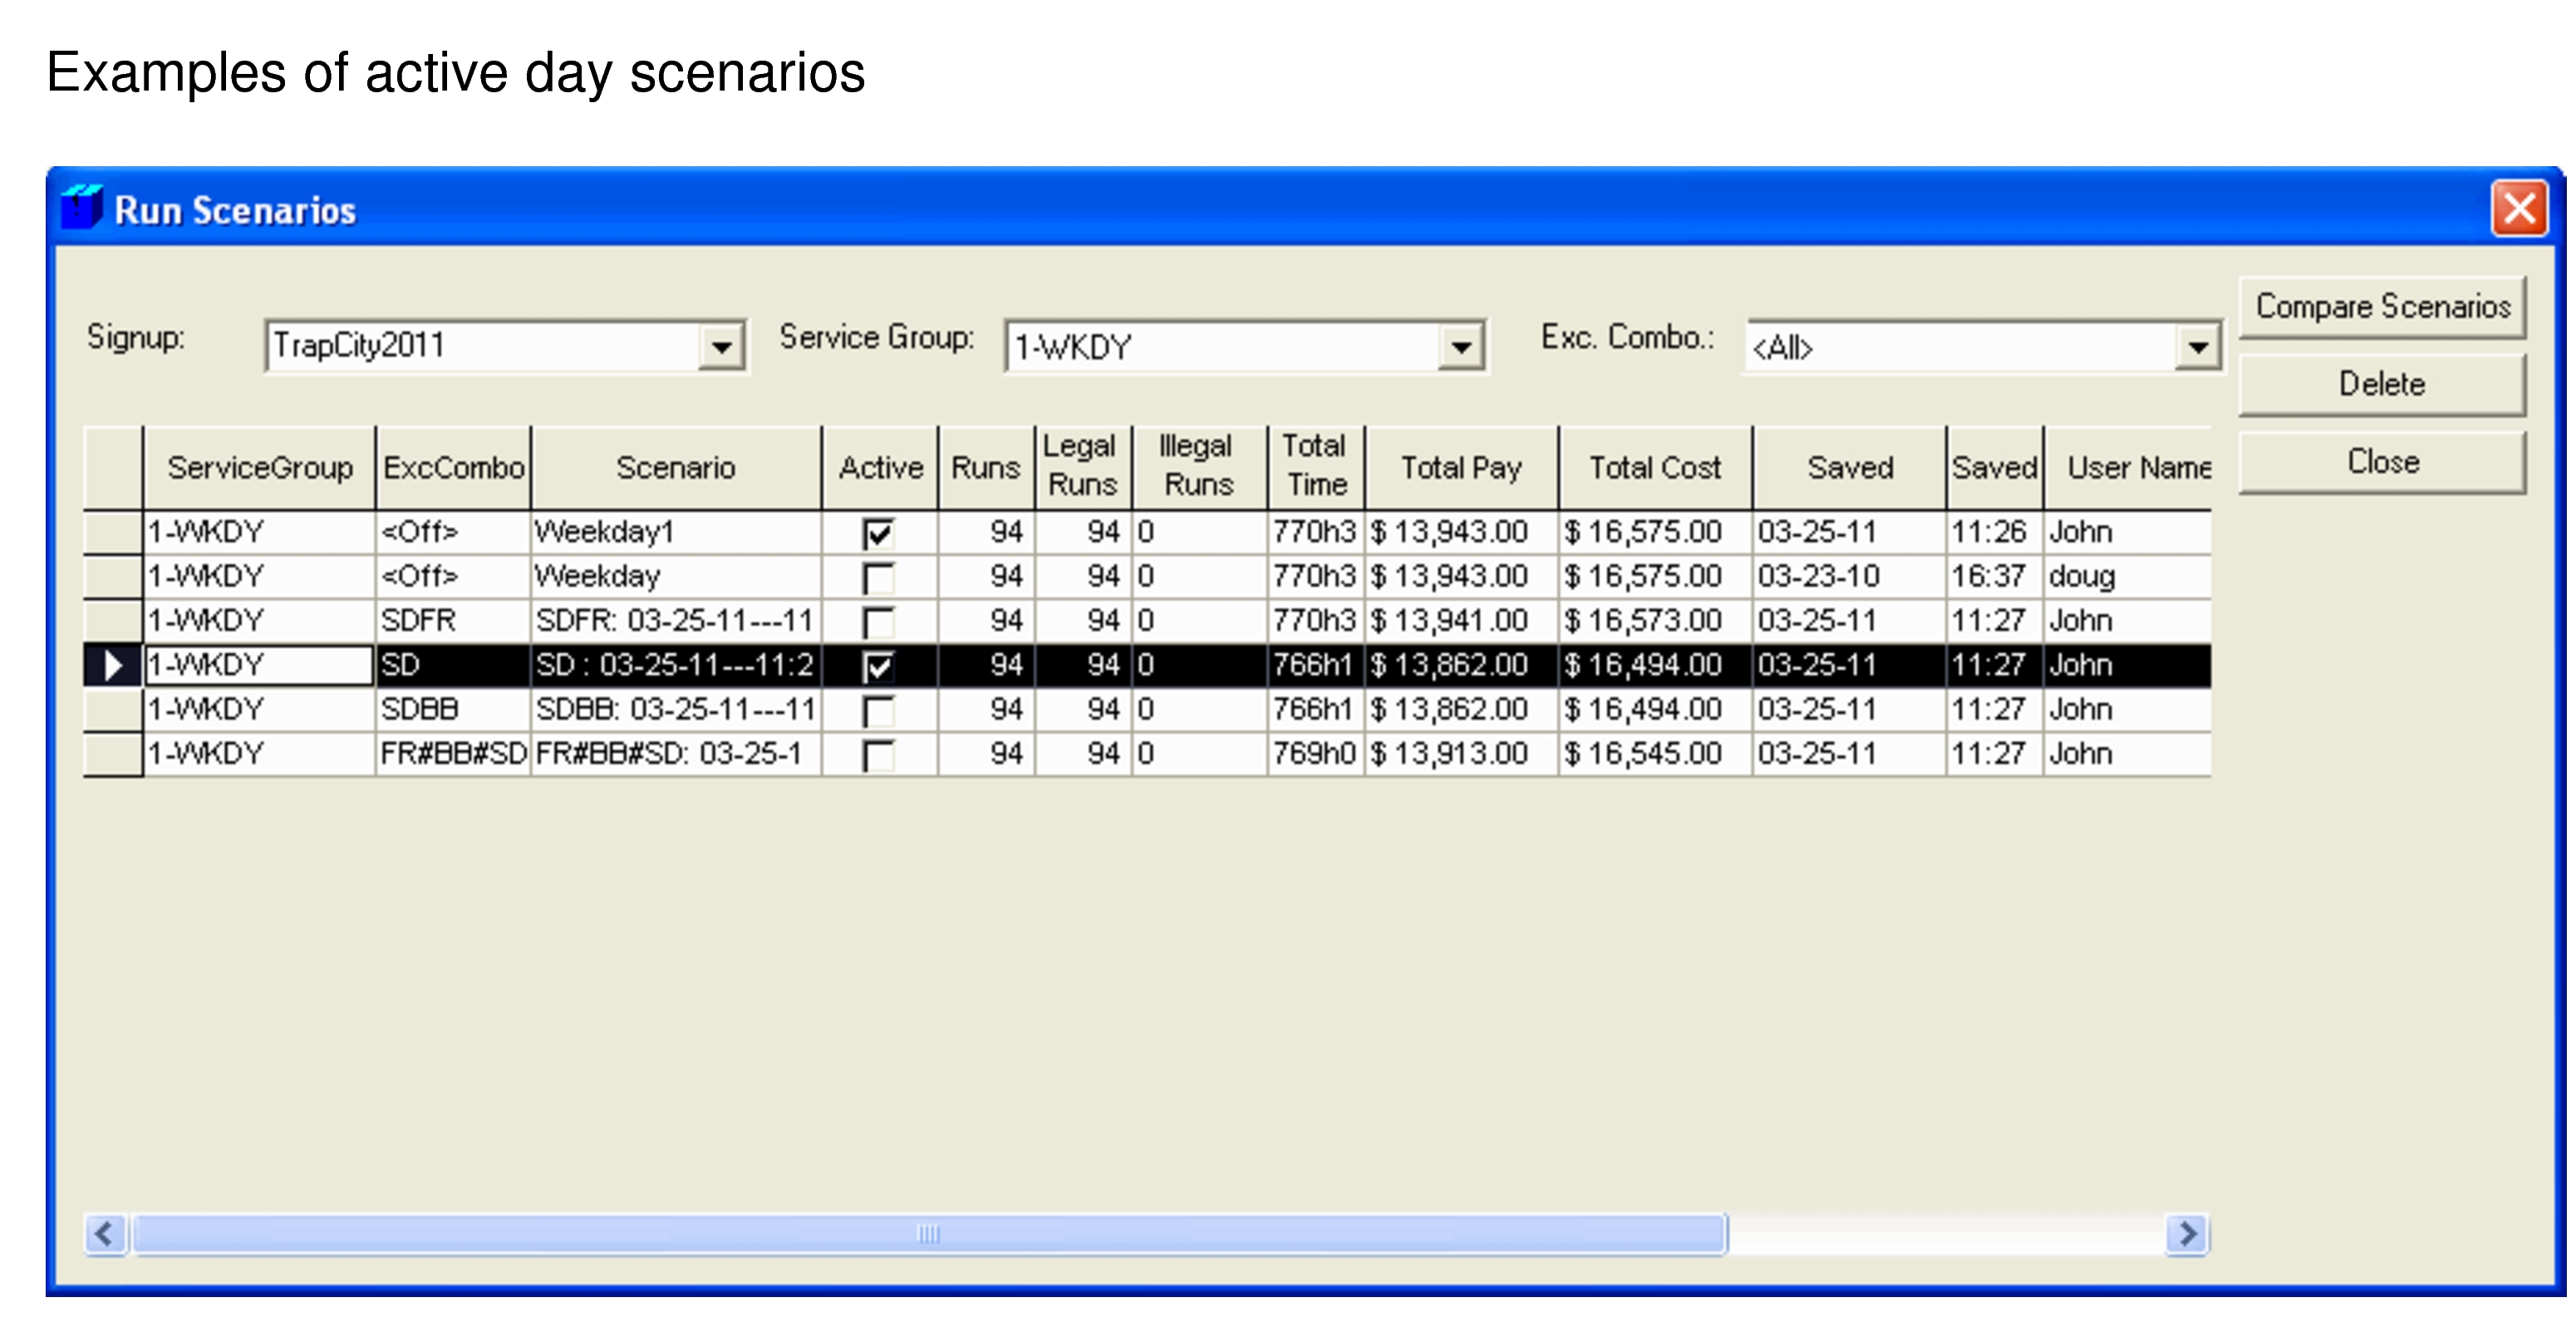The width and height of the screenshot is (2576, 1322).
Task: Click the row selector arrow beside SD scenario
Action: (x=113, y=664)
